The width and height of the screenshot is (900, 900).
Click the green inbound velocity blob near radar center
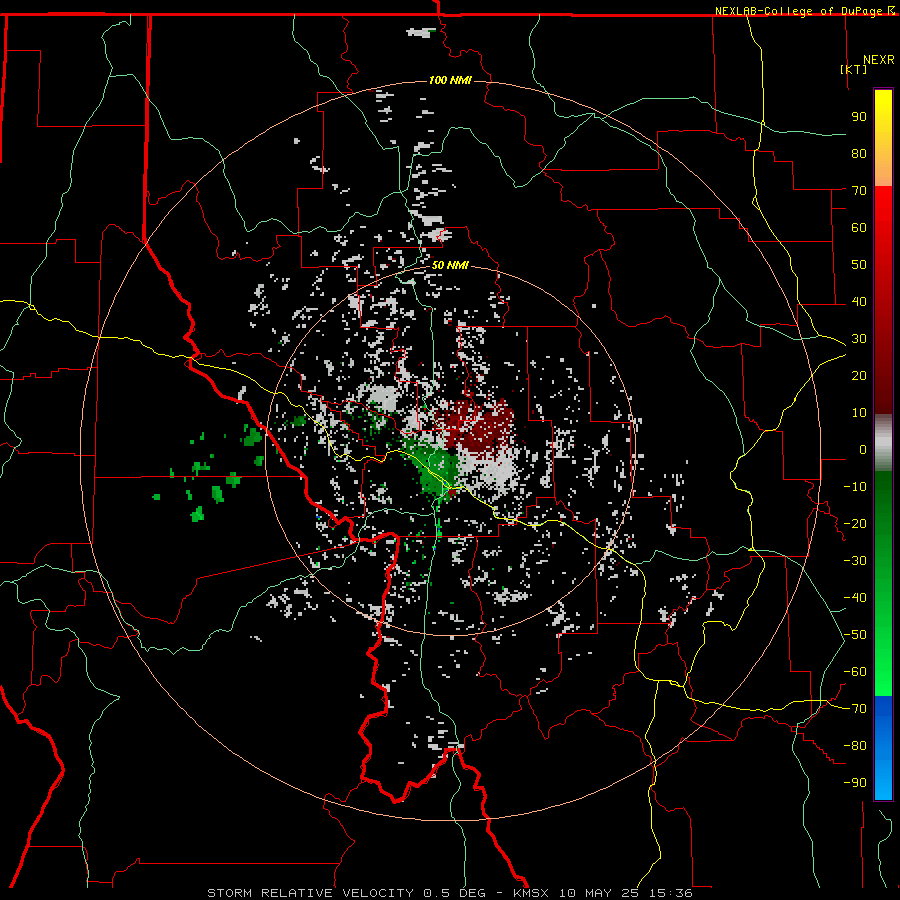[x=435, y=466]
